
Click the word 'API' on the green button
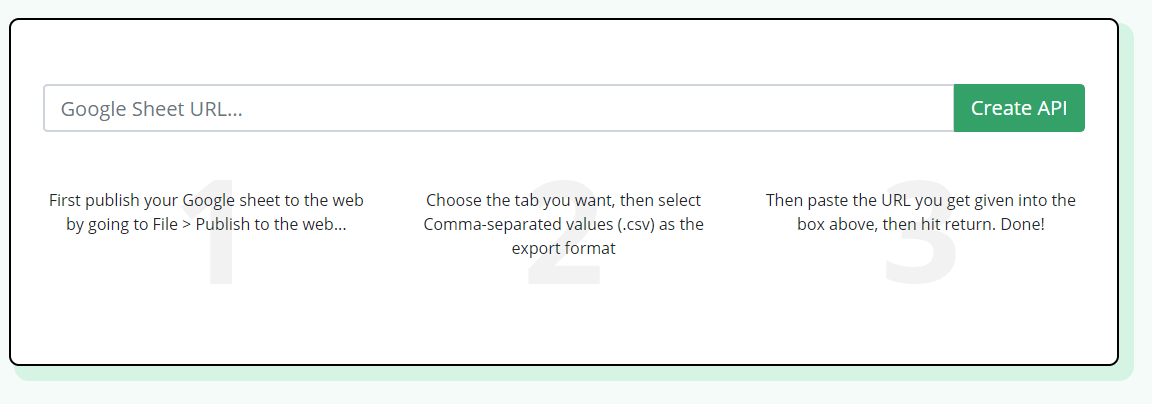pos(1052,108)
